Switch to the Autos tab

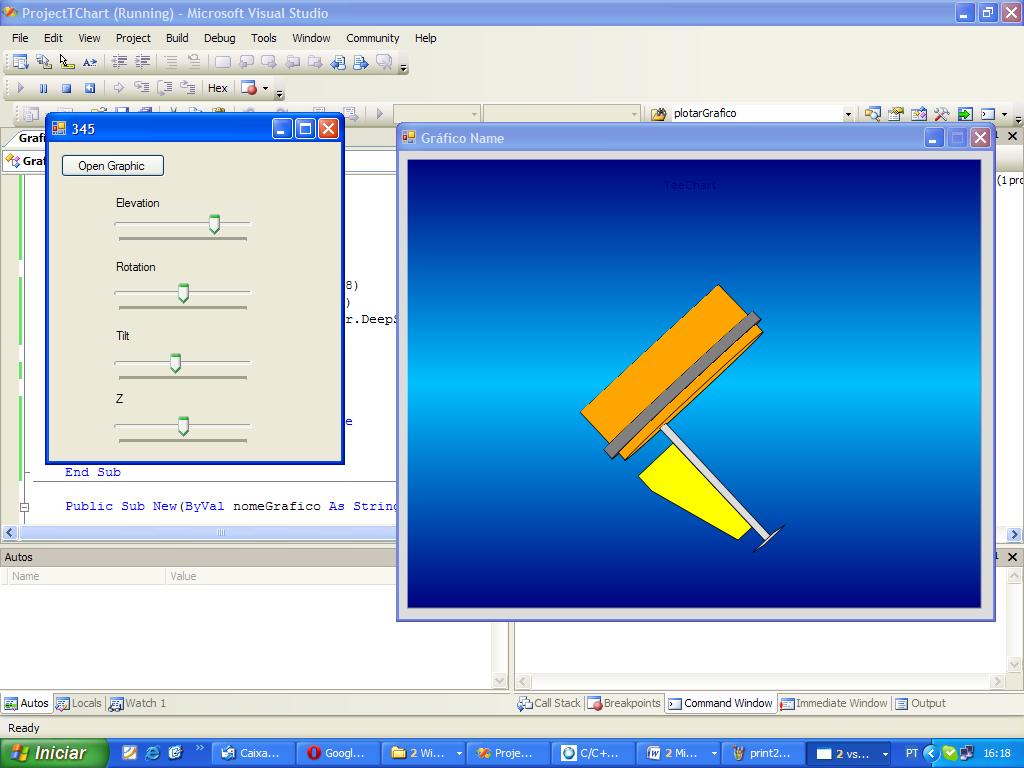[27, 703]
